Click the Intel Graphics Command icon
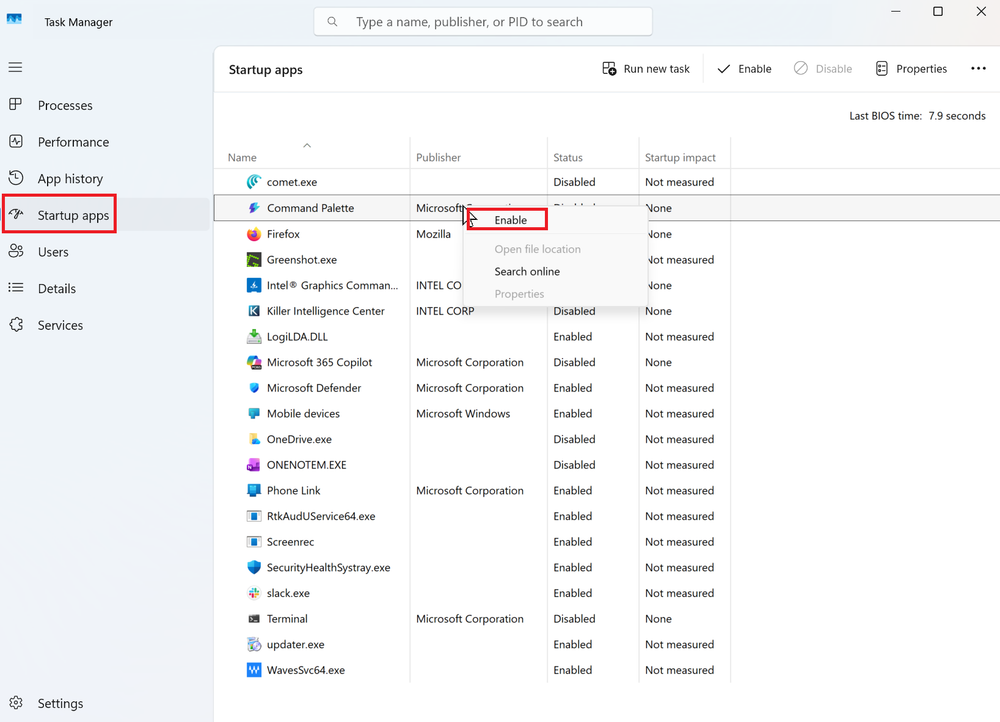The width and height of the screenshot is (1000, 722). pyautogui.click(x=254, y=285)
